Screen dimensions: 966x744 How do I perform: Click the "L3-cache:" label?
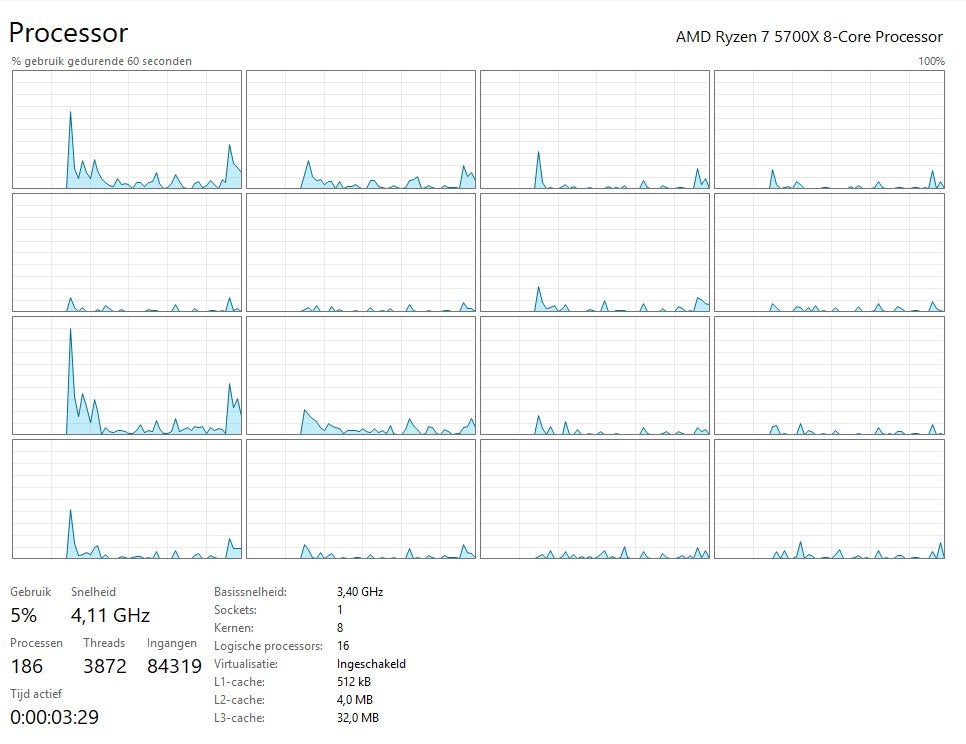pos(239,718)
